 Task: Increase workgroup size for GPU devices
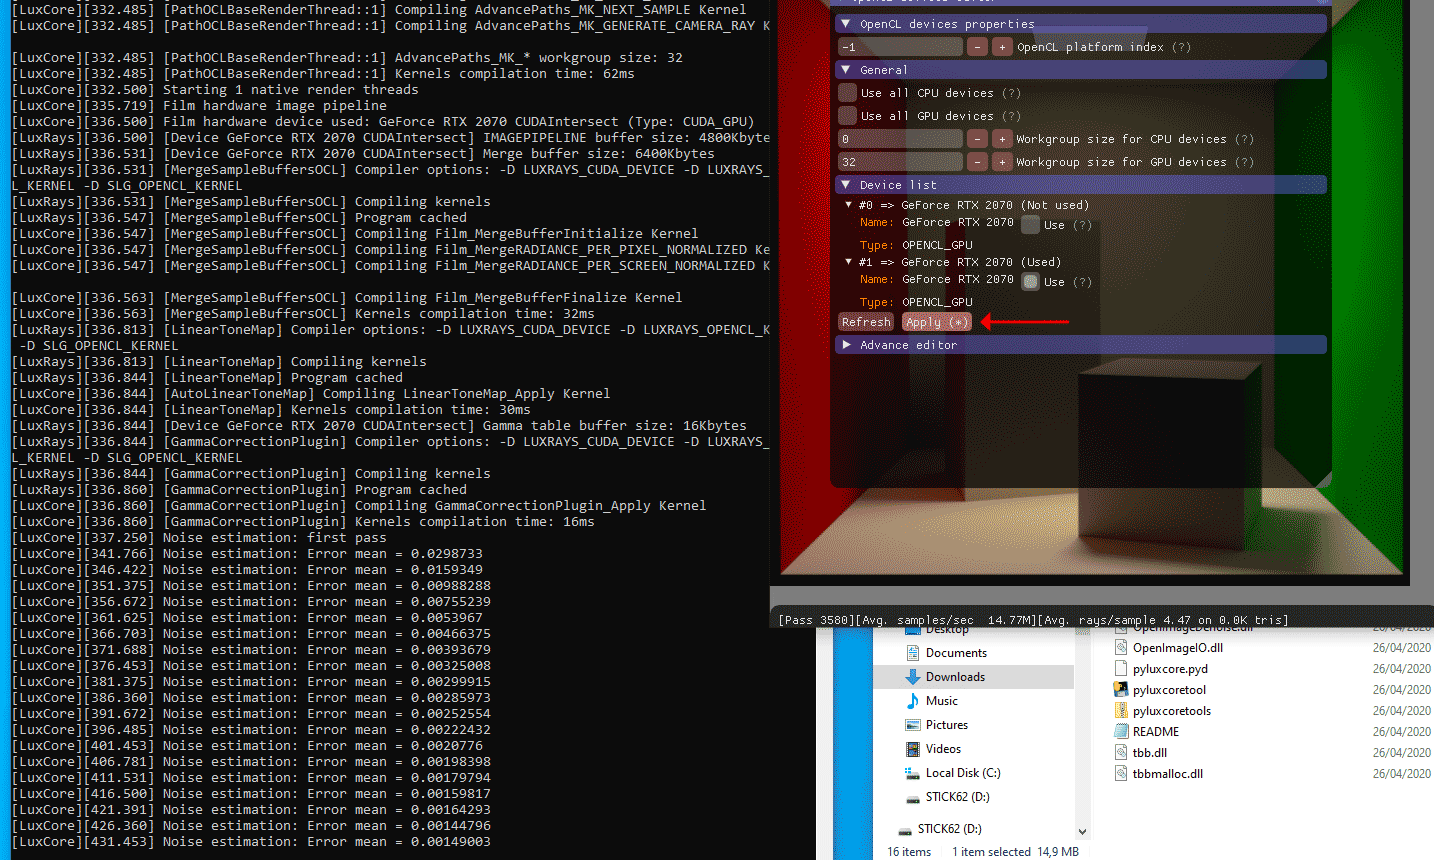(x=1002, y=162)
